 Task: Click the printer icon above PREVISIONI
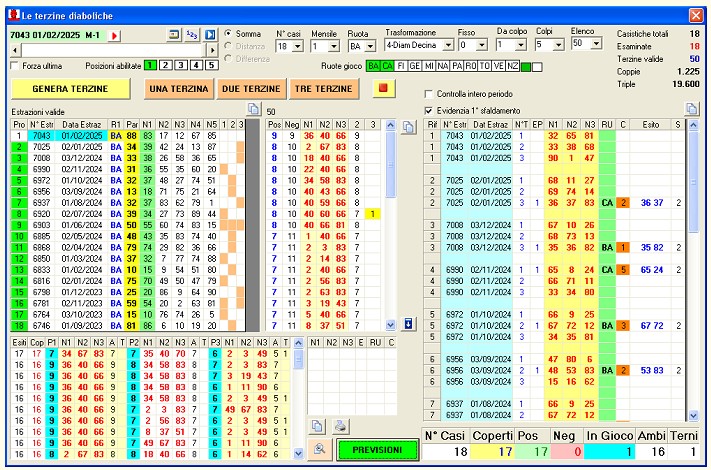coord(341,426)
